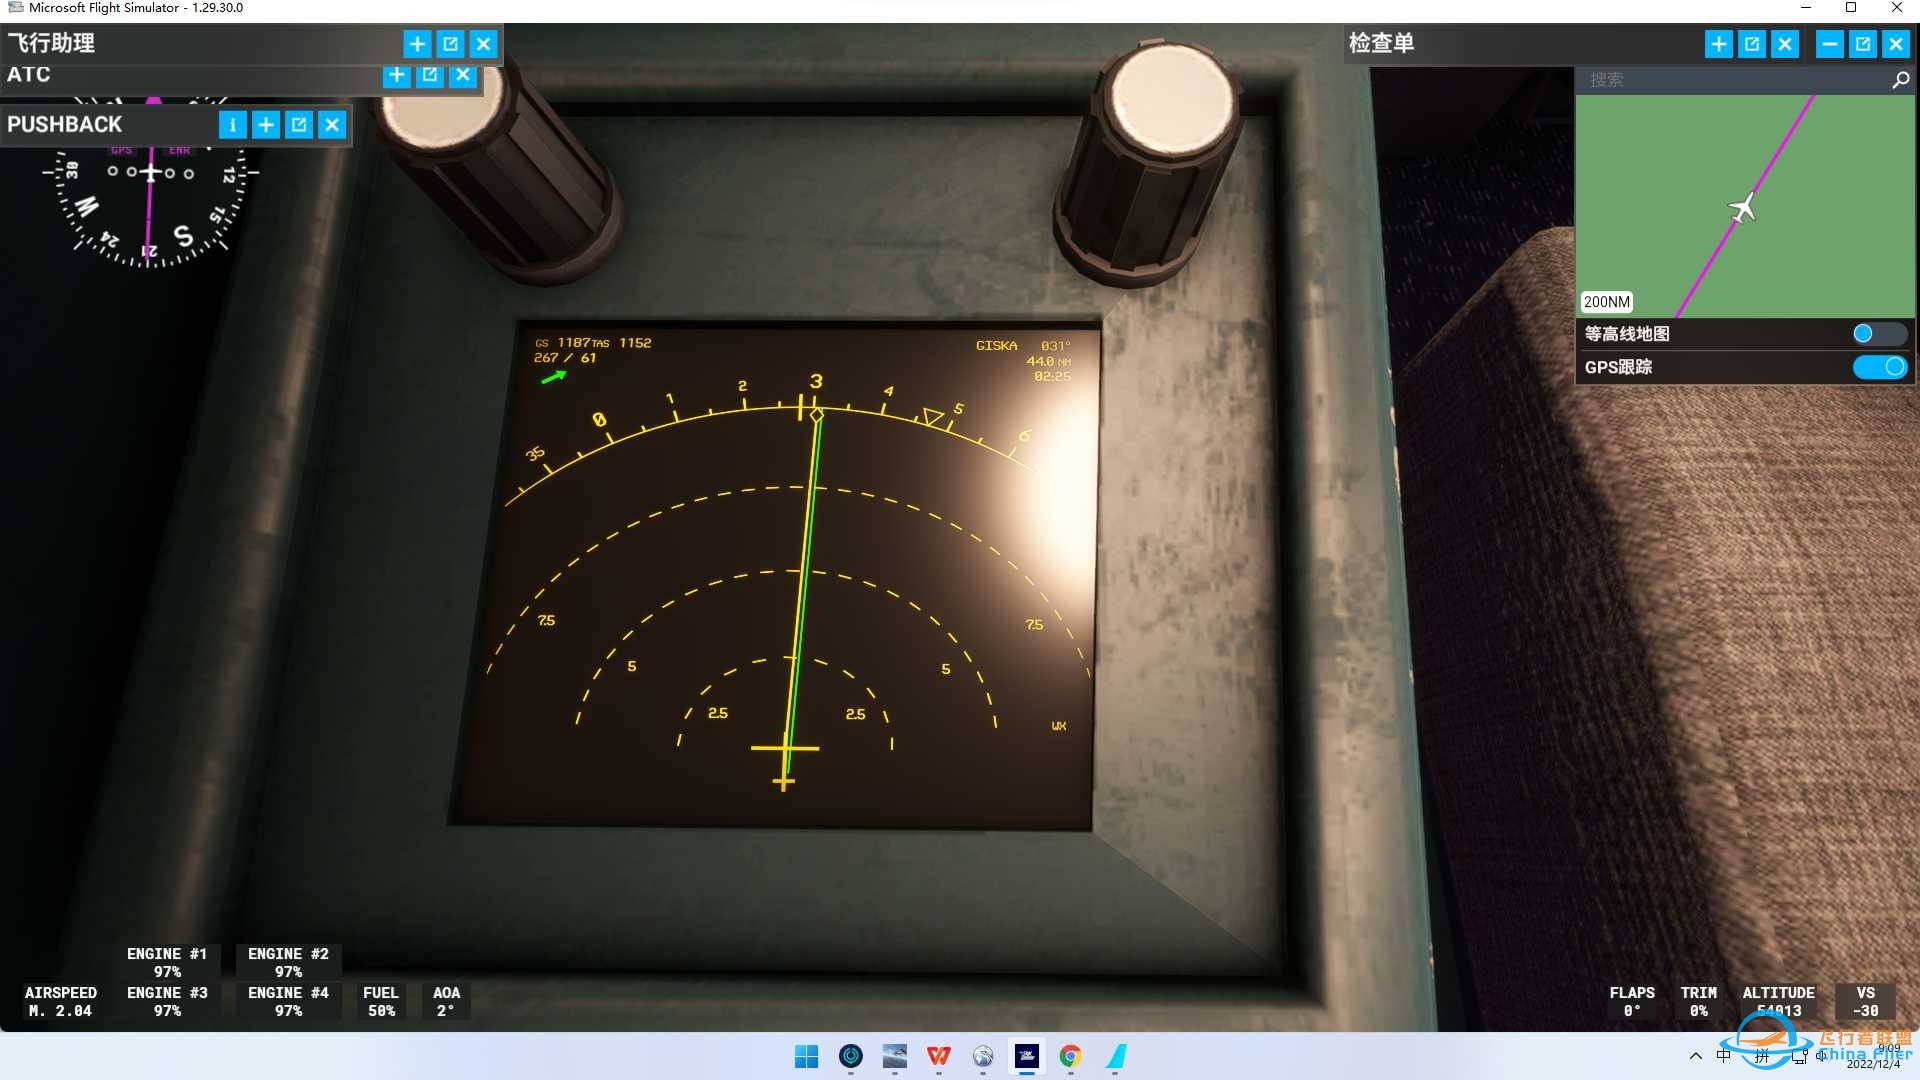The image size is (1920, 1080).
Task: Click the 飞行助理 panel title
Action: coord(51,43)
